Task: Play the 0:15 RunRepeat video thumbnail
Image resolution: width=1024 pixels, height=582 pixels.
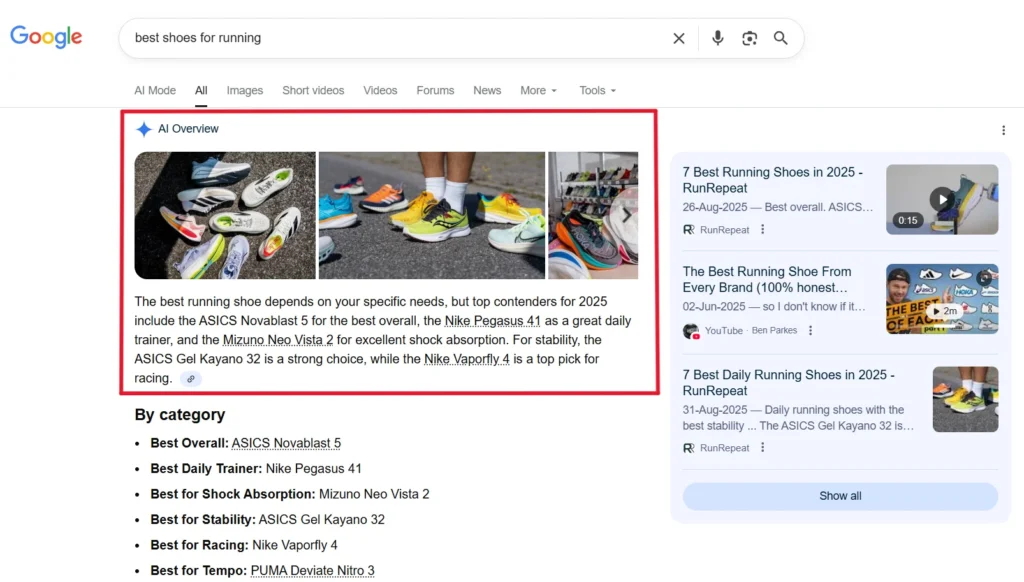Action: 941,199
